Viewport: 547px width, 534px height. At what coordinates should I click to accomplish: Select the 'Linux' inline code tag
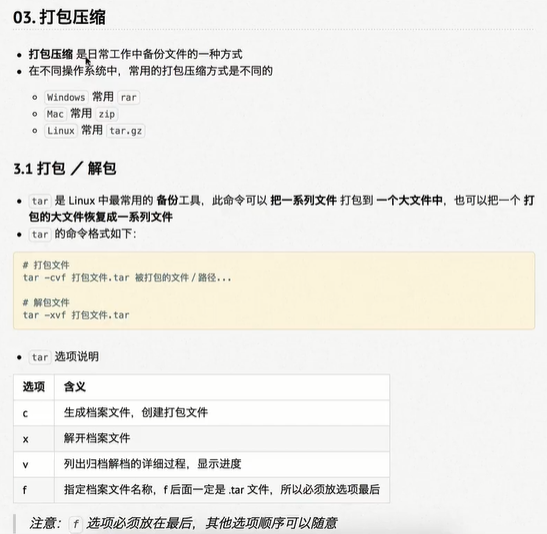coord(61,131)
